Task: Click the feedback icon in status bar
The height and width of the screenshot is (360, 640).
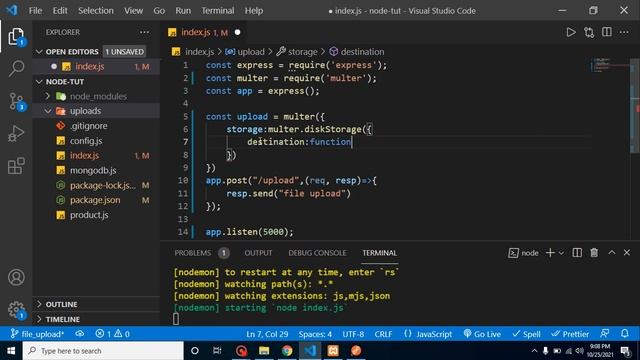Action: click(605, 334)
